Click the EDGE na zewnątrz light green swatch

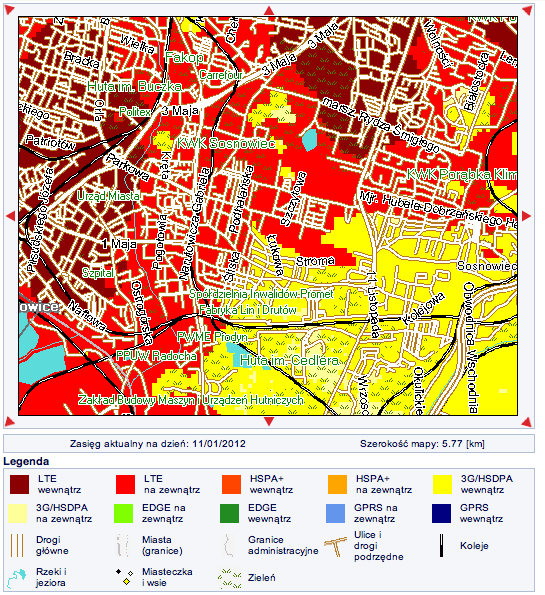(x=124, y=513)
